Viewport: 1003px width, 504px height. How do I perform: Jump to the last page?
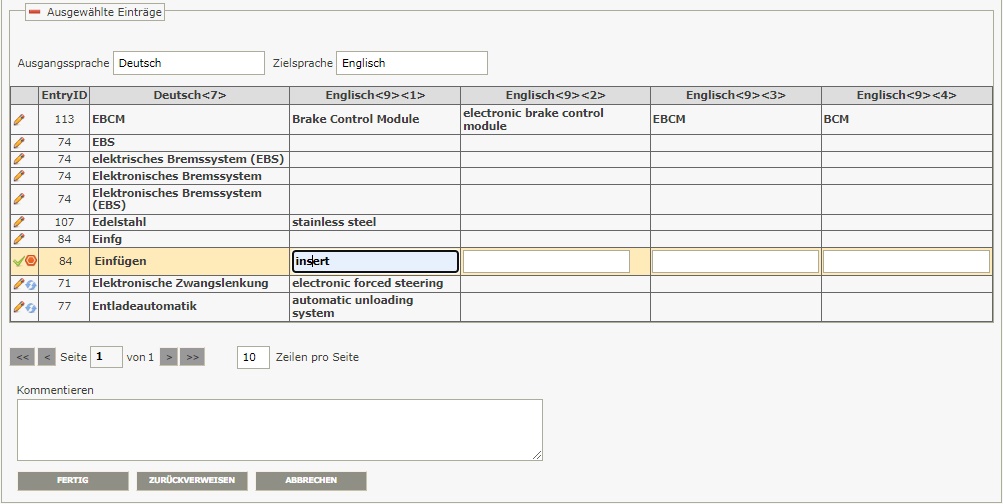(192, 357)
